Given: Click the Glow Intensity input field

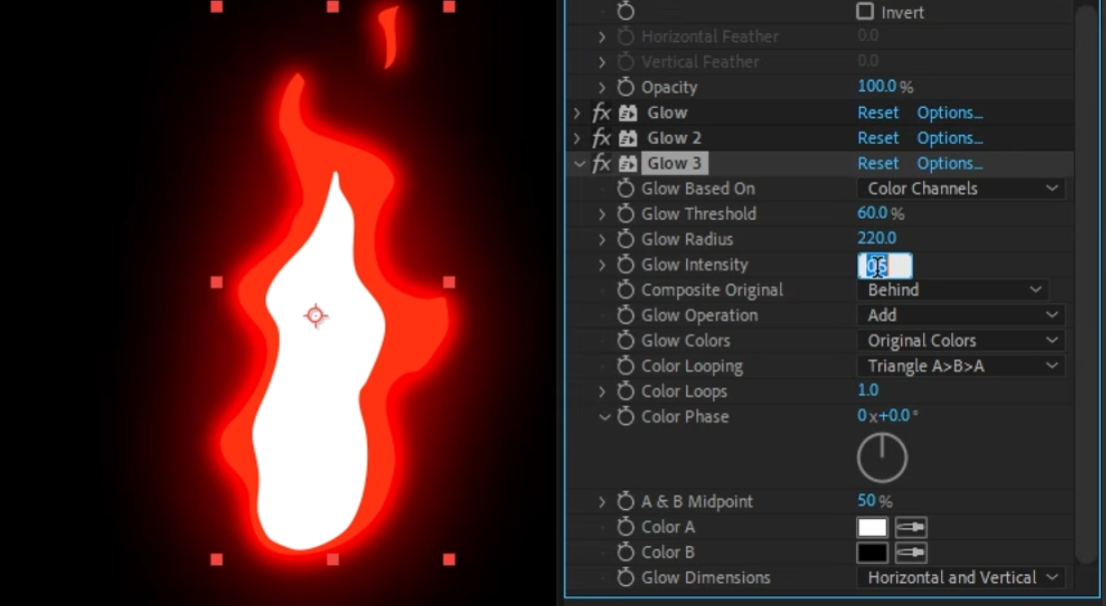Looking at the screenshot, I should click(885, 265).
